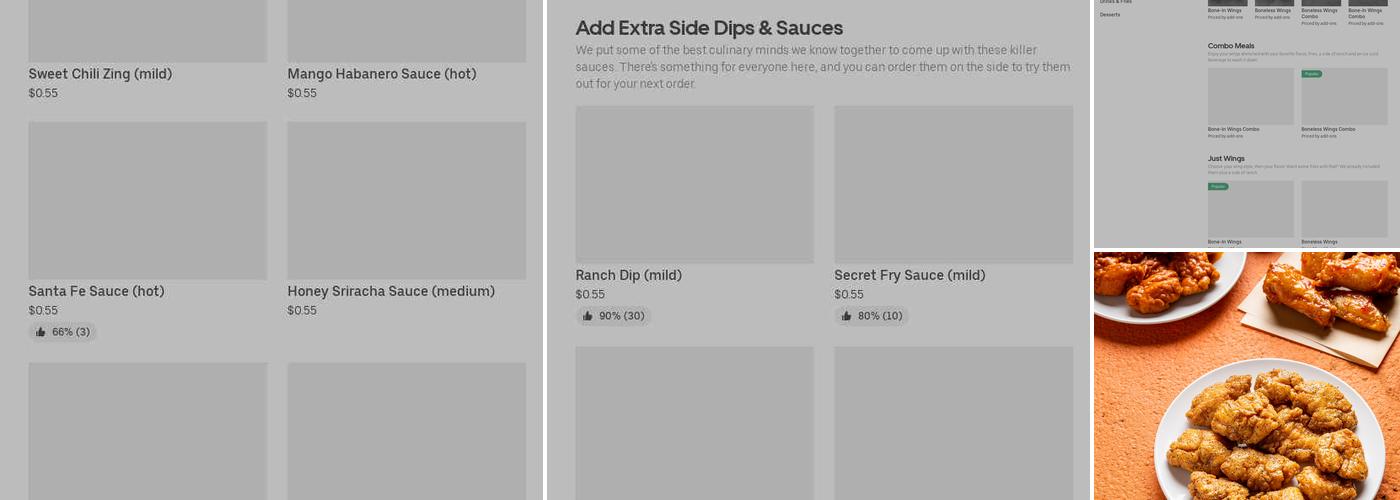Click the thumbs-up icon under Secret Fry Sauce
The height and width of the screenshot is (500, 1400).
[x=847, y=316]
